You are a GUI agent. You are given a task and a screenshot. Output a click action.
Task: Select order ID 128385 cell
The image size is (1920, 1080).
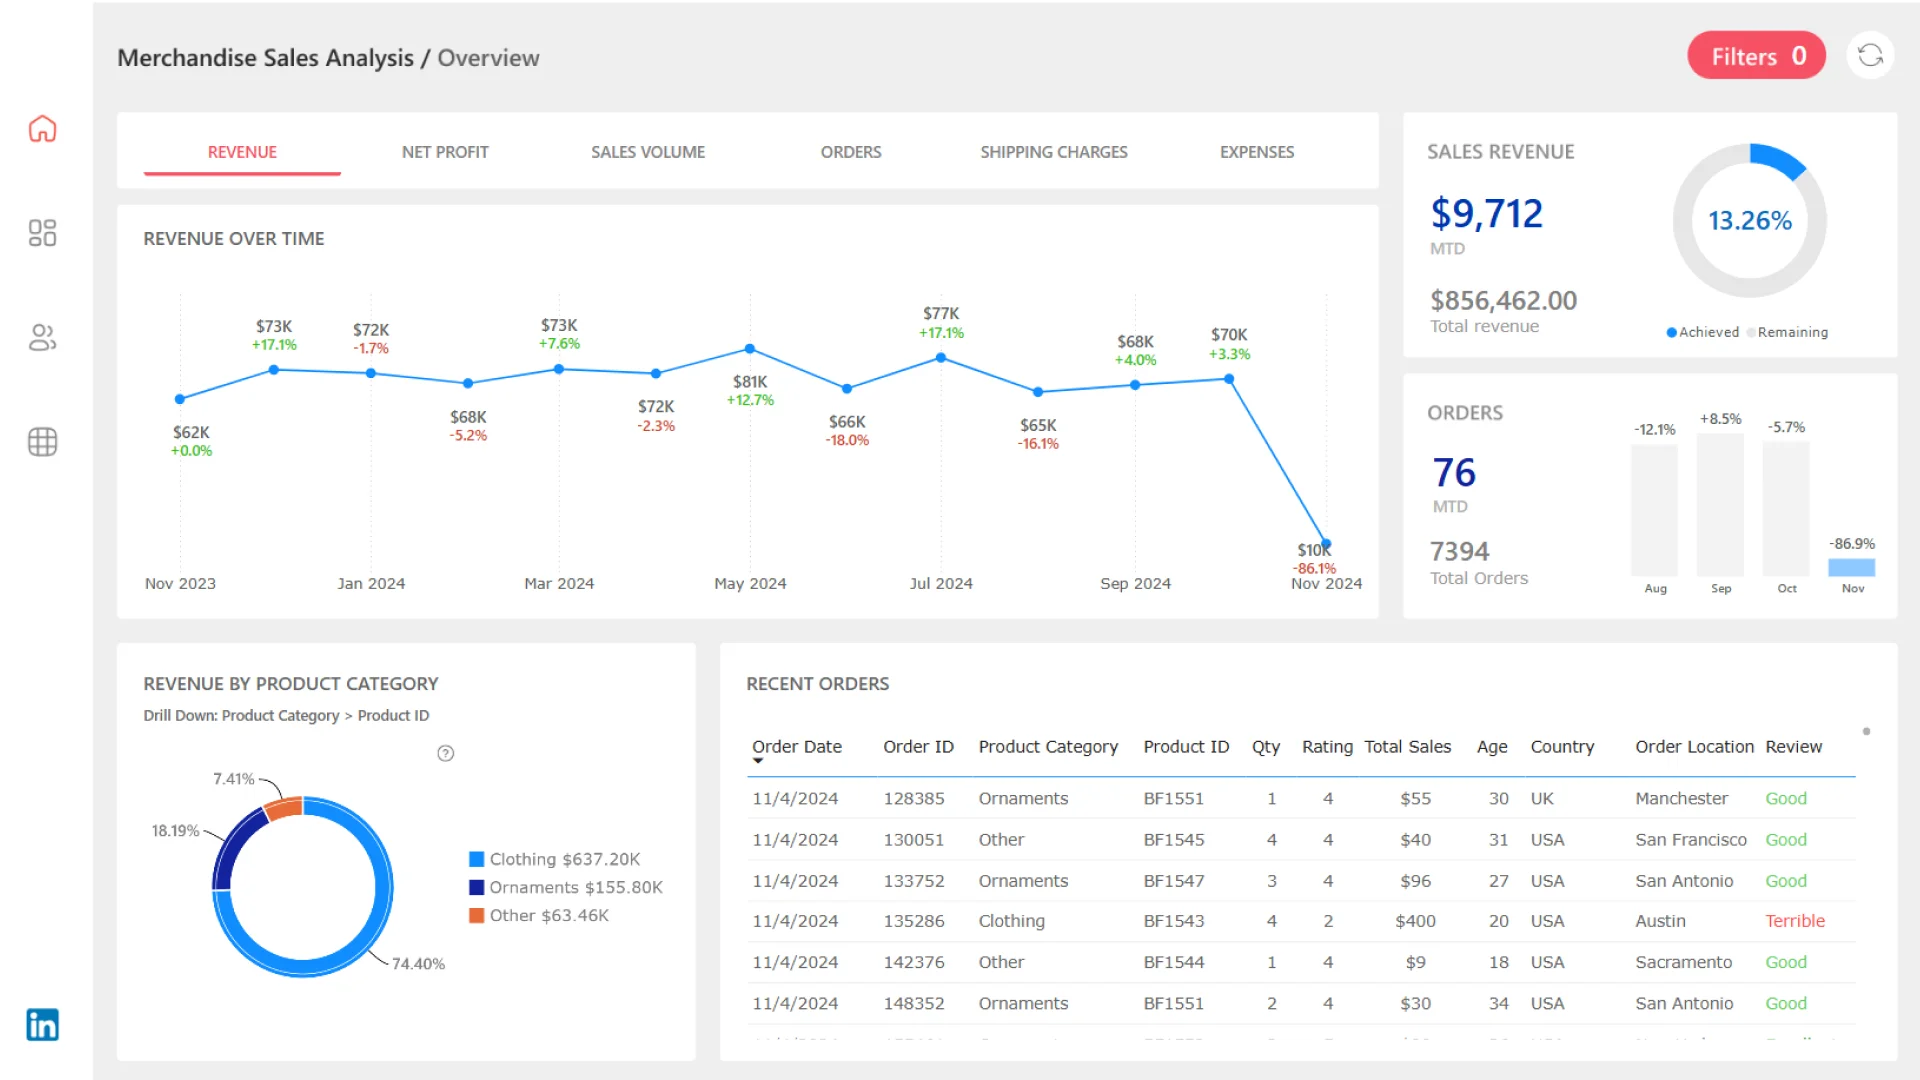(x=914, y=799)
